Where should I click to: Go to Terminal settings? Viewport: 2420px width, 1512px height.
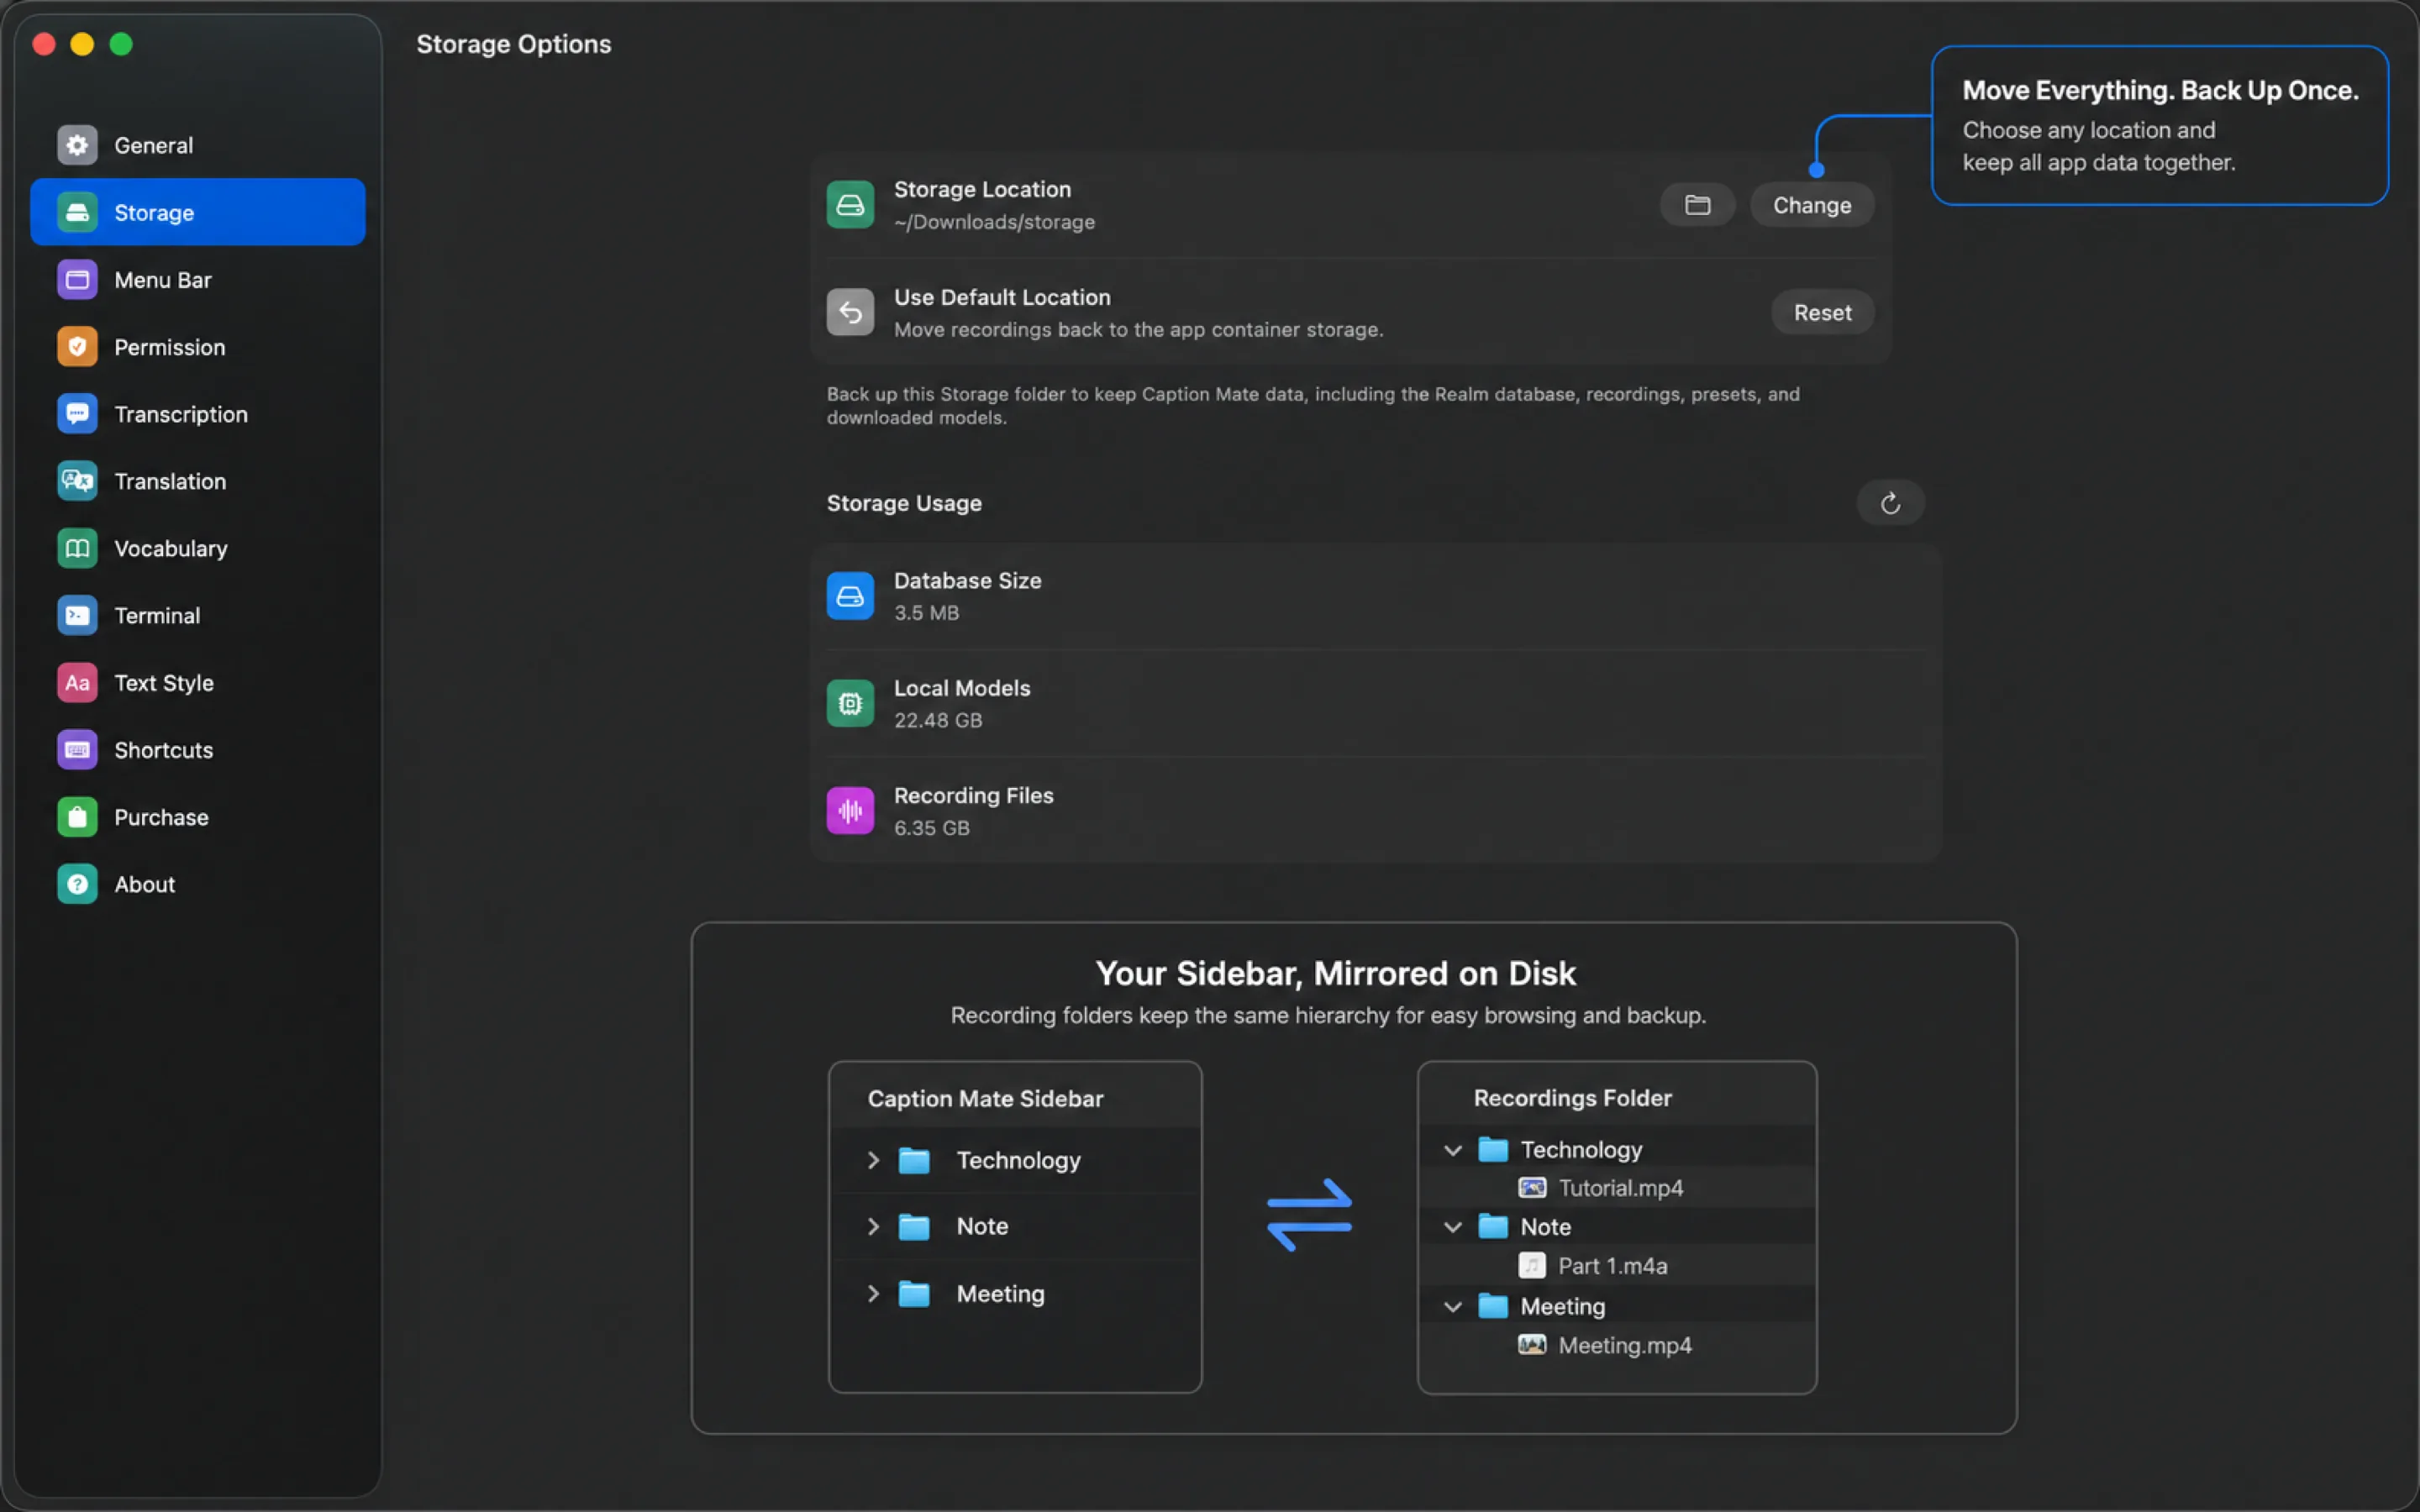point(198,616)
